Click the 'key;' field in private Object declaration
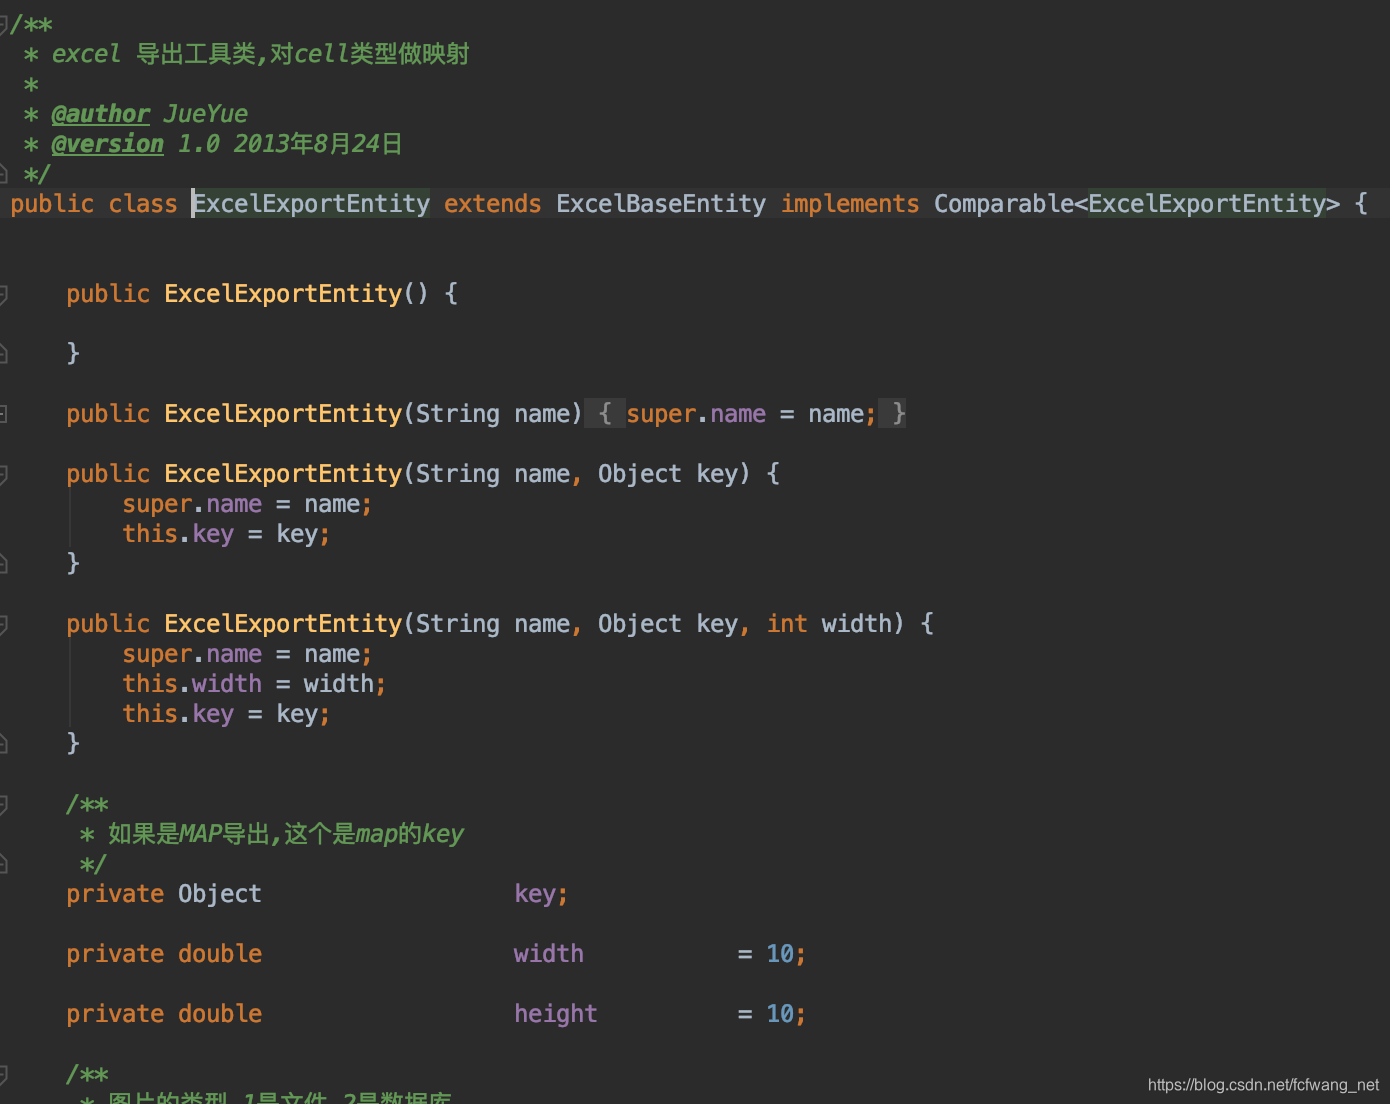Image resolution: width=1390 pixels, height=1104 pixels. [x=541, y=894]
